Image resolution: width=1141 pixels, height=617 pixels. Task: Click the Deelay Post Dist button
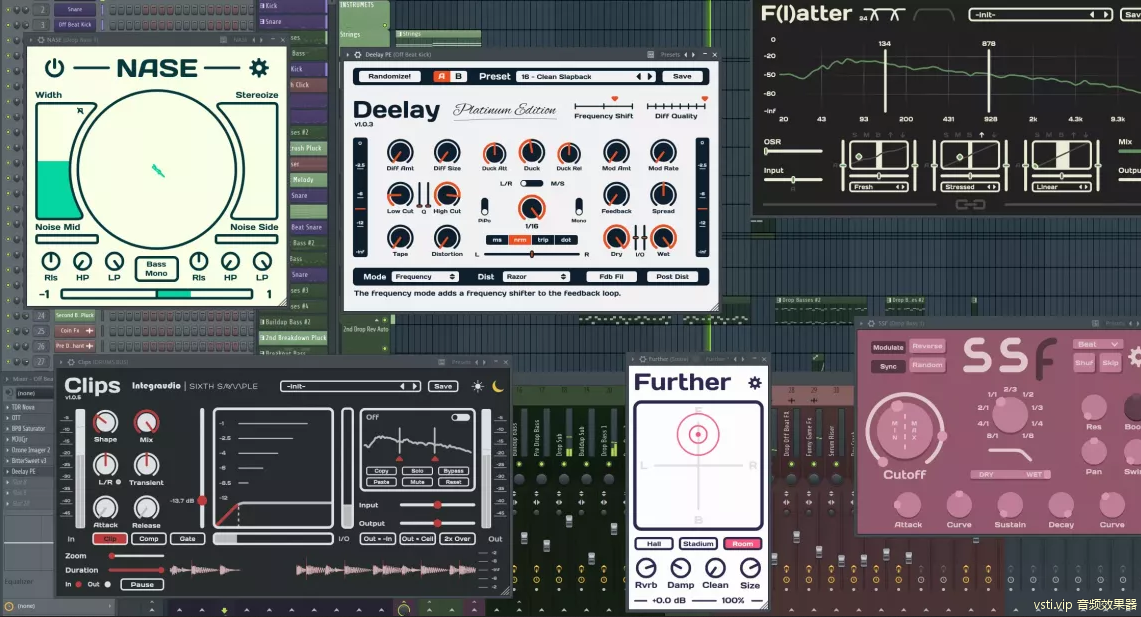point(672,276)
